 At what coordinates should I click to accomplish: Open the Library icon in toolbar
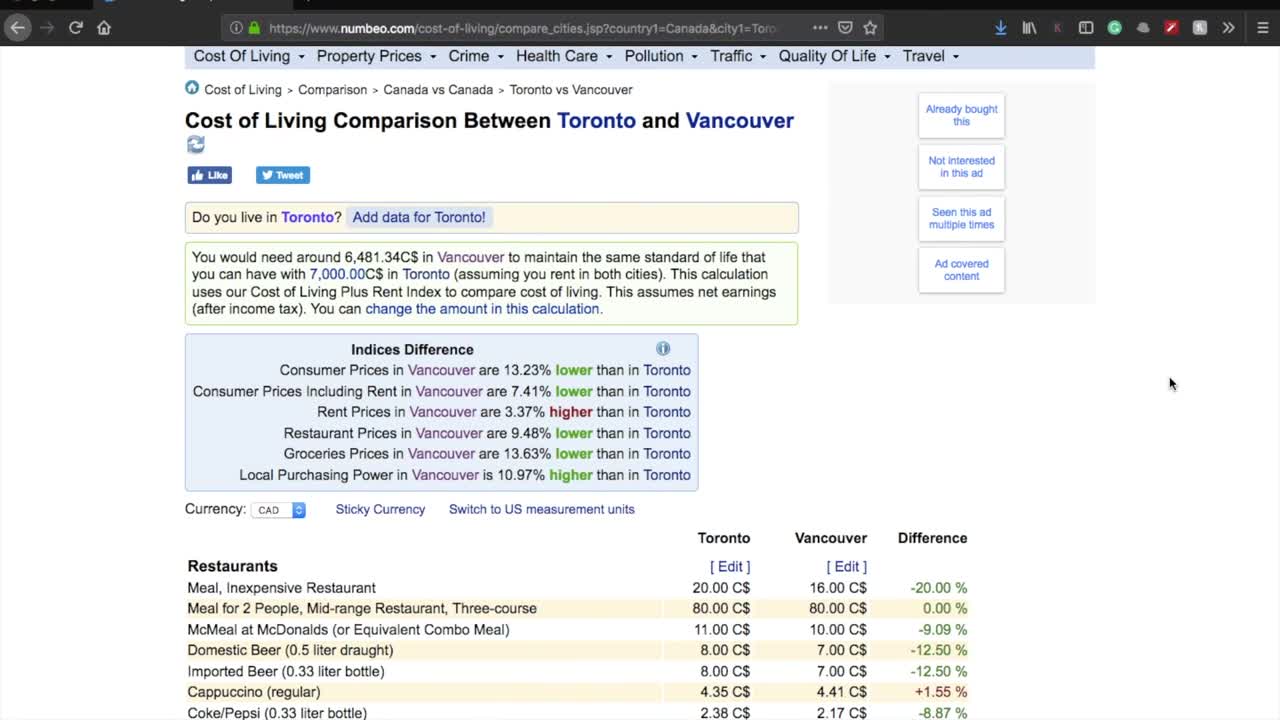[x=1029, y=28]
